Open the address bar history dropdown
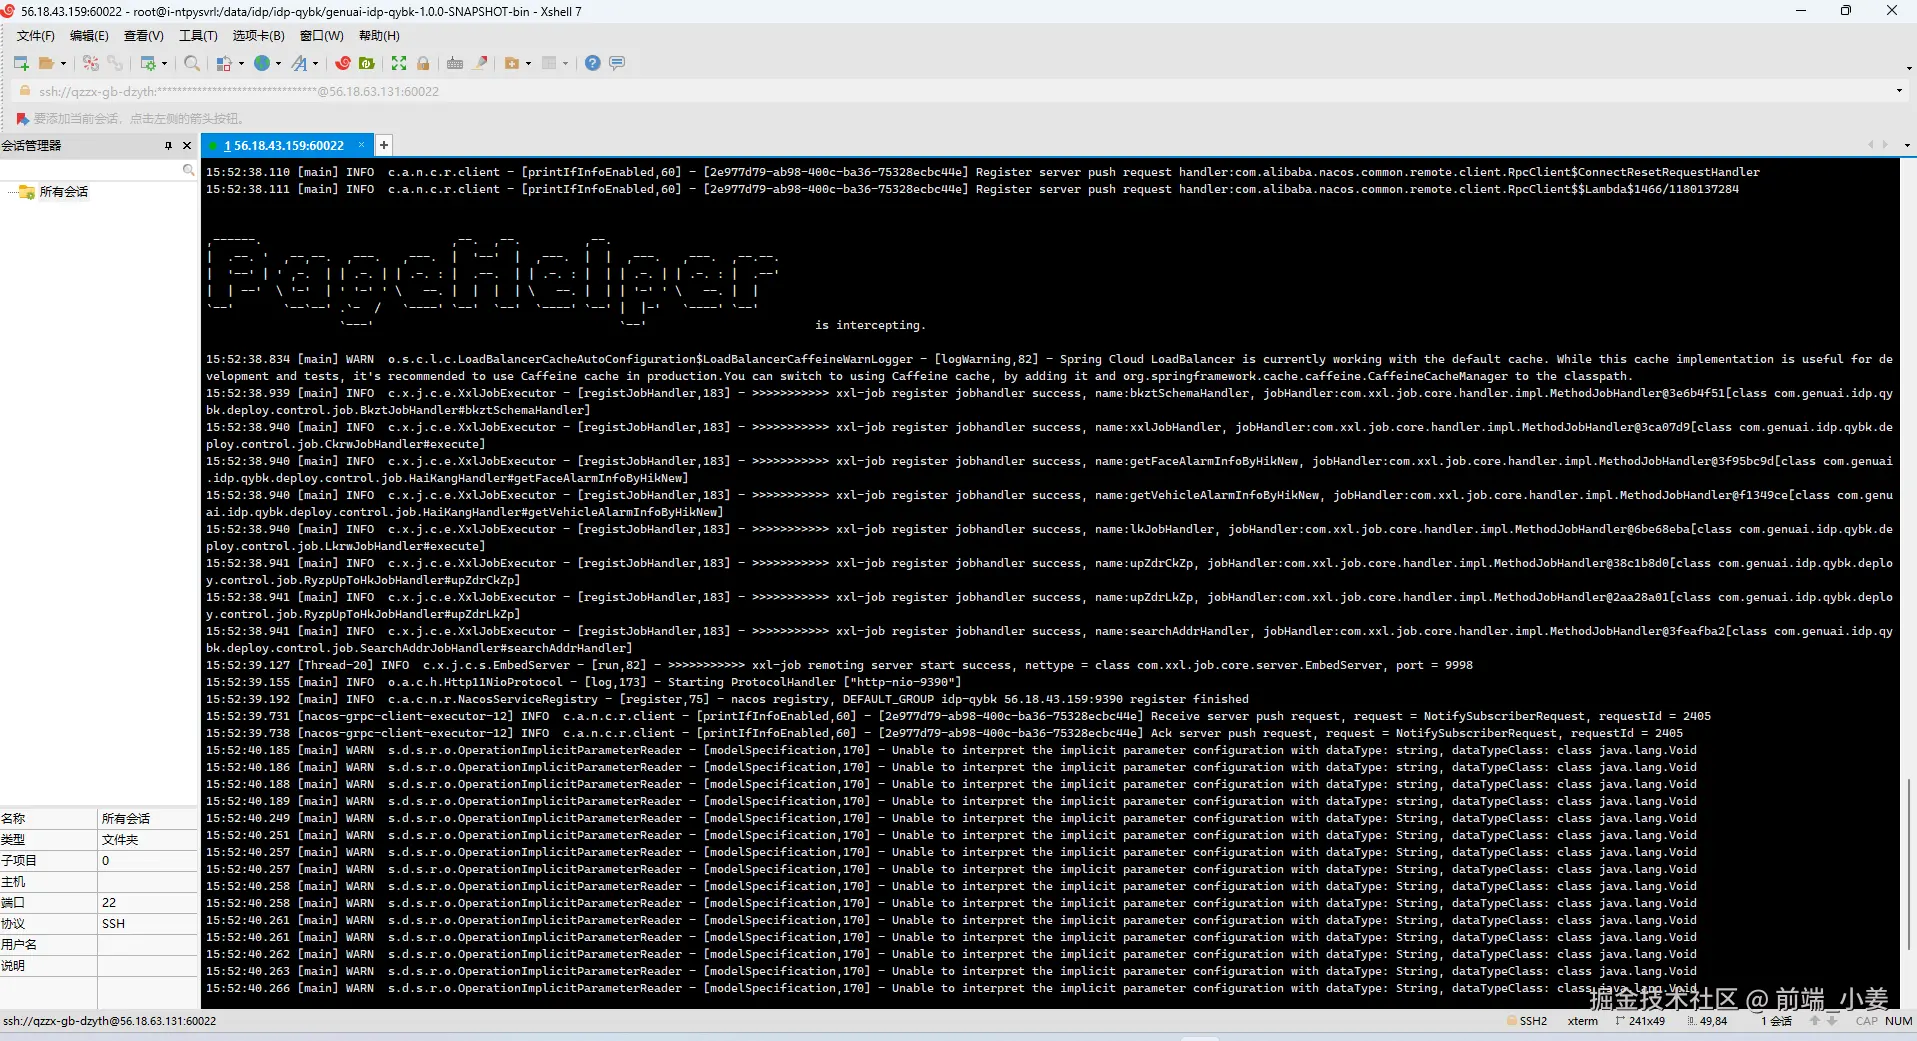 click(1899, 91)
